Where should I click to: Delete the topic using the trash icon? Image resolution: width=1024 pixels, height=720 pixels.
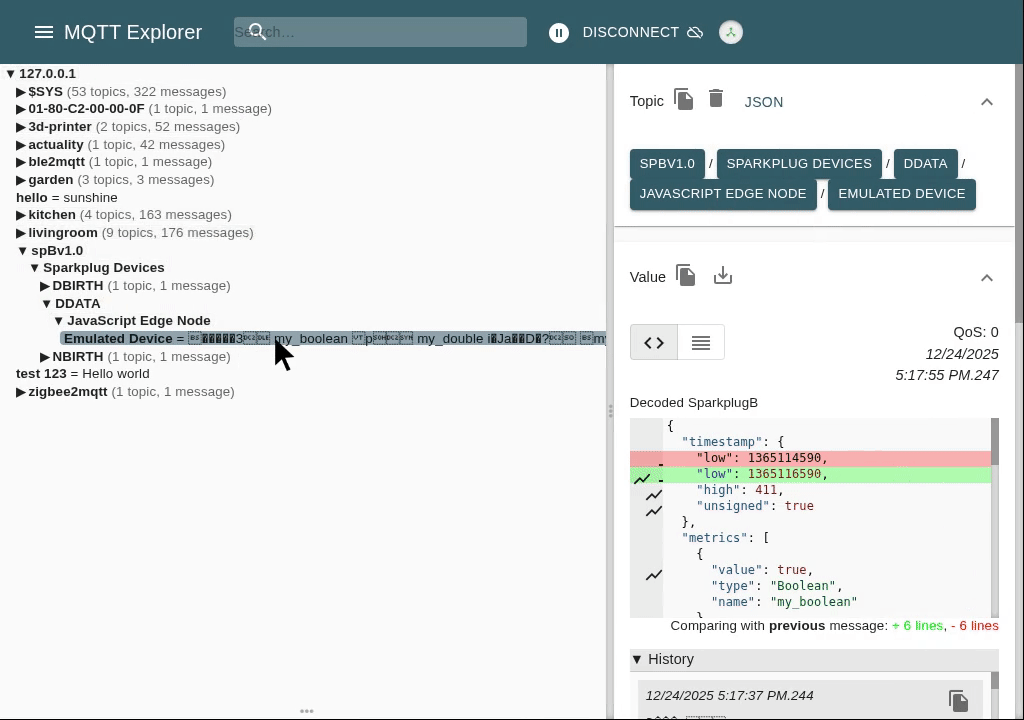point(716,98)
